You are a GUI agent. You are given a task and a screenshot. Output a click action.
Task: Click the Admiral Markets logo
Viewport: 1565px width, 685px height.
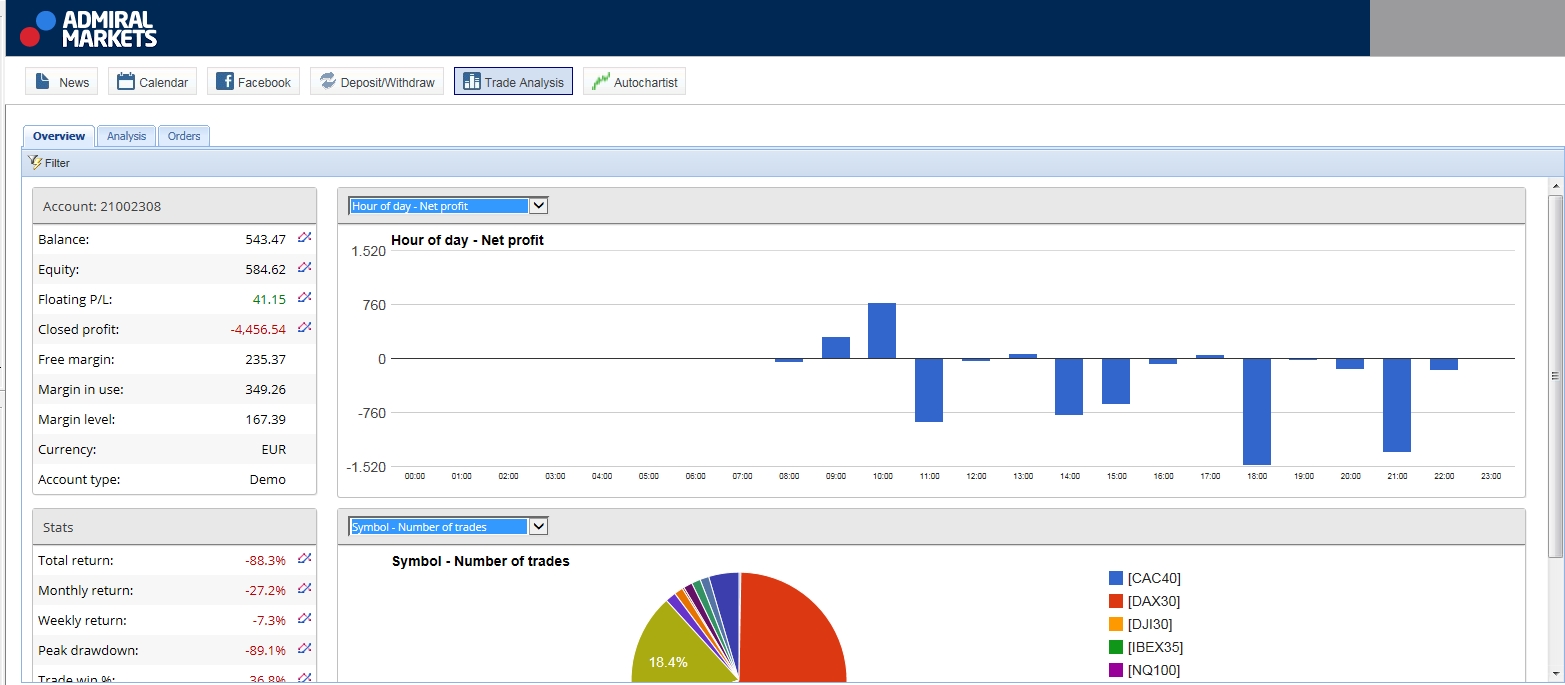coord(89,29)
